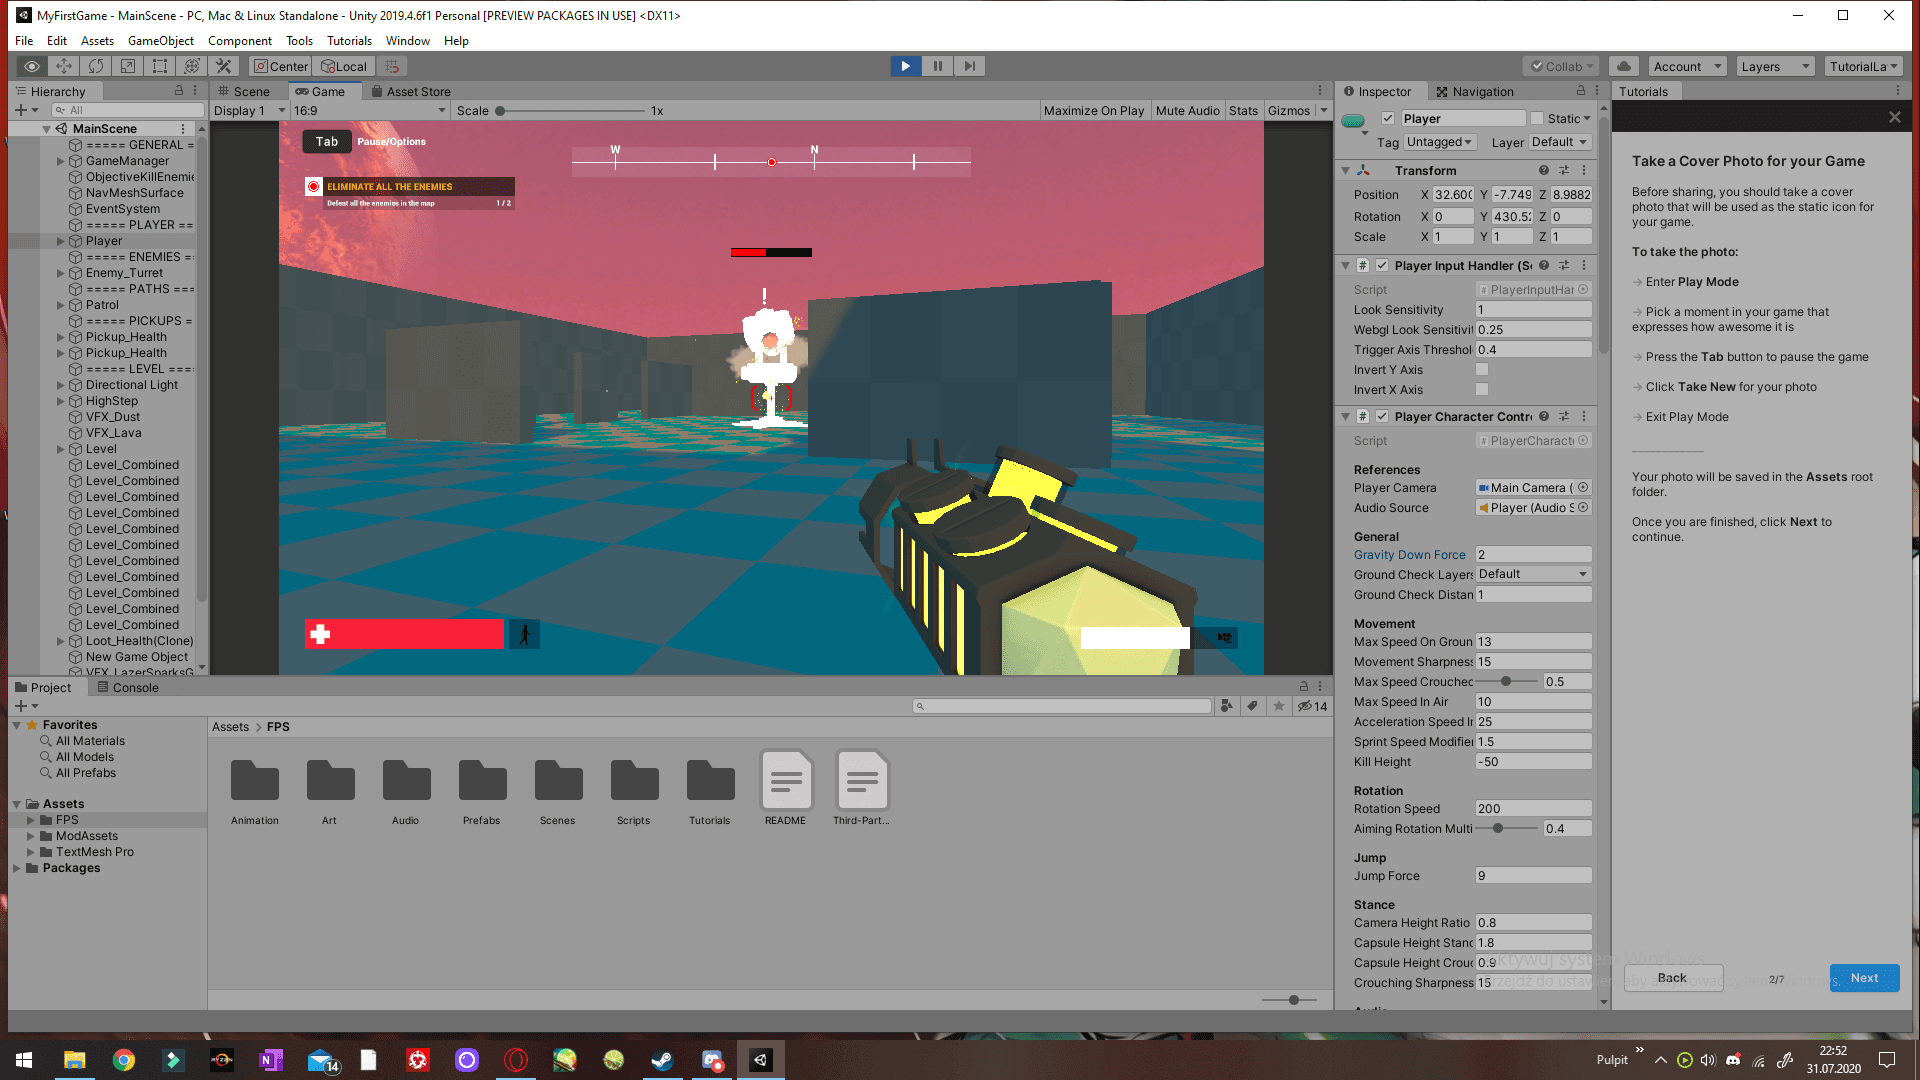Select the Scale tool in toolbar
Image resolution: width=1920 pixels, height=1080 pixels.
128,66
